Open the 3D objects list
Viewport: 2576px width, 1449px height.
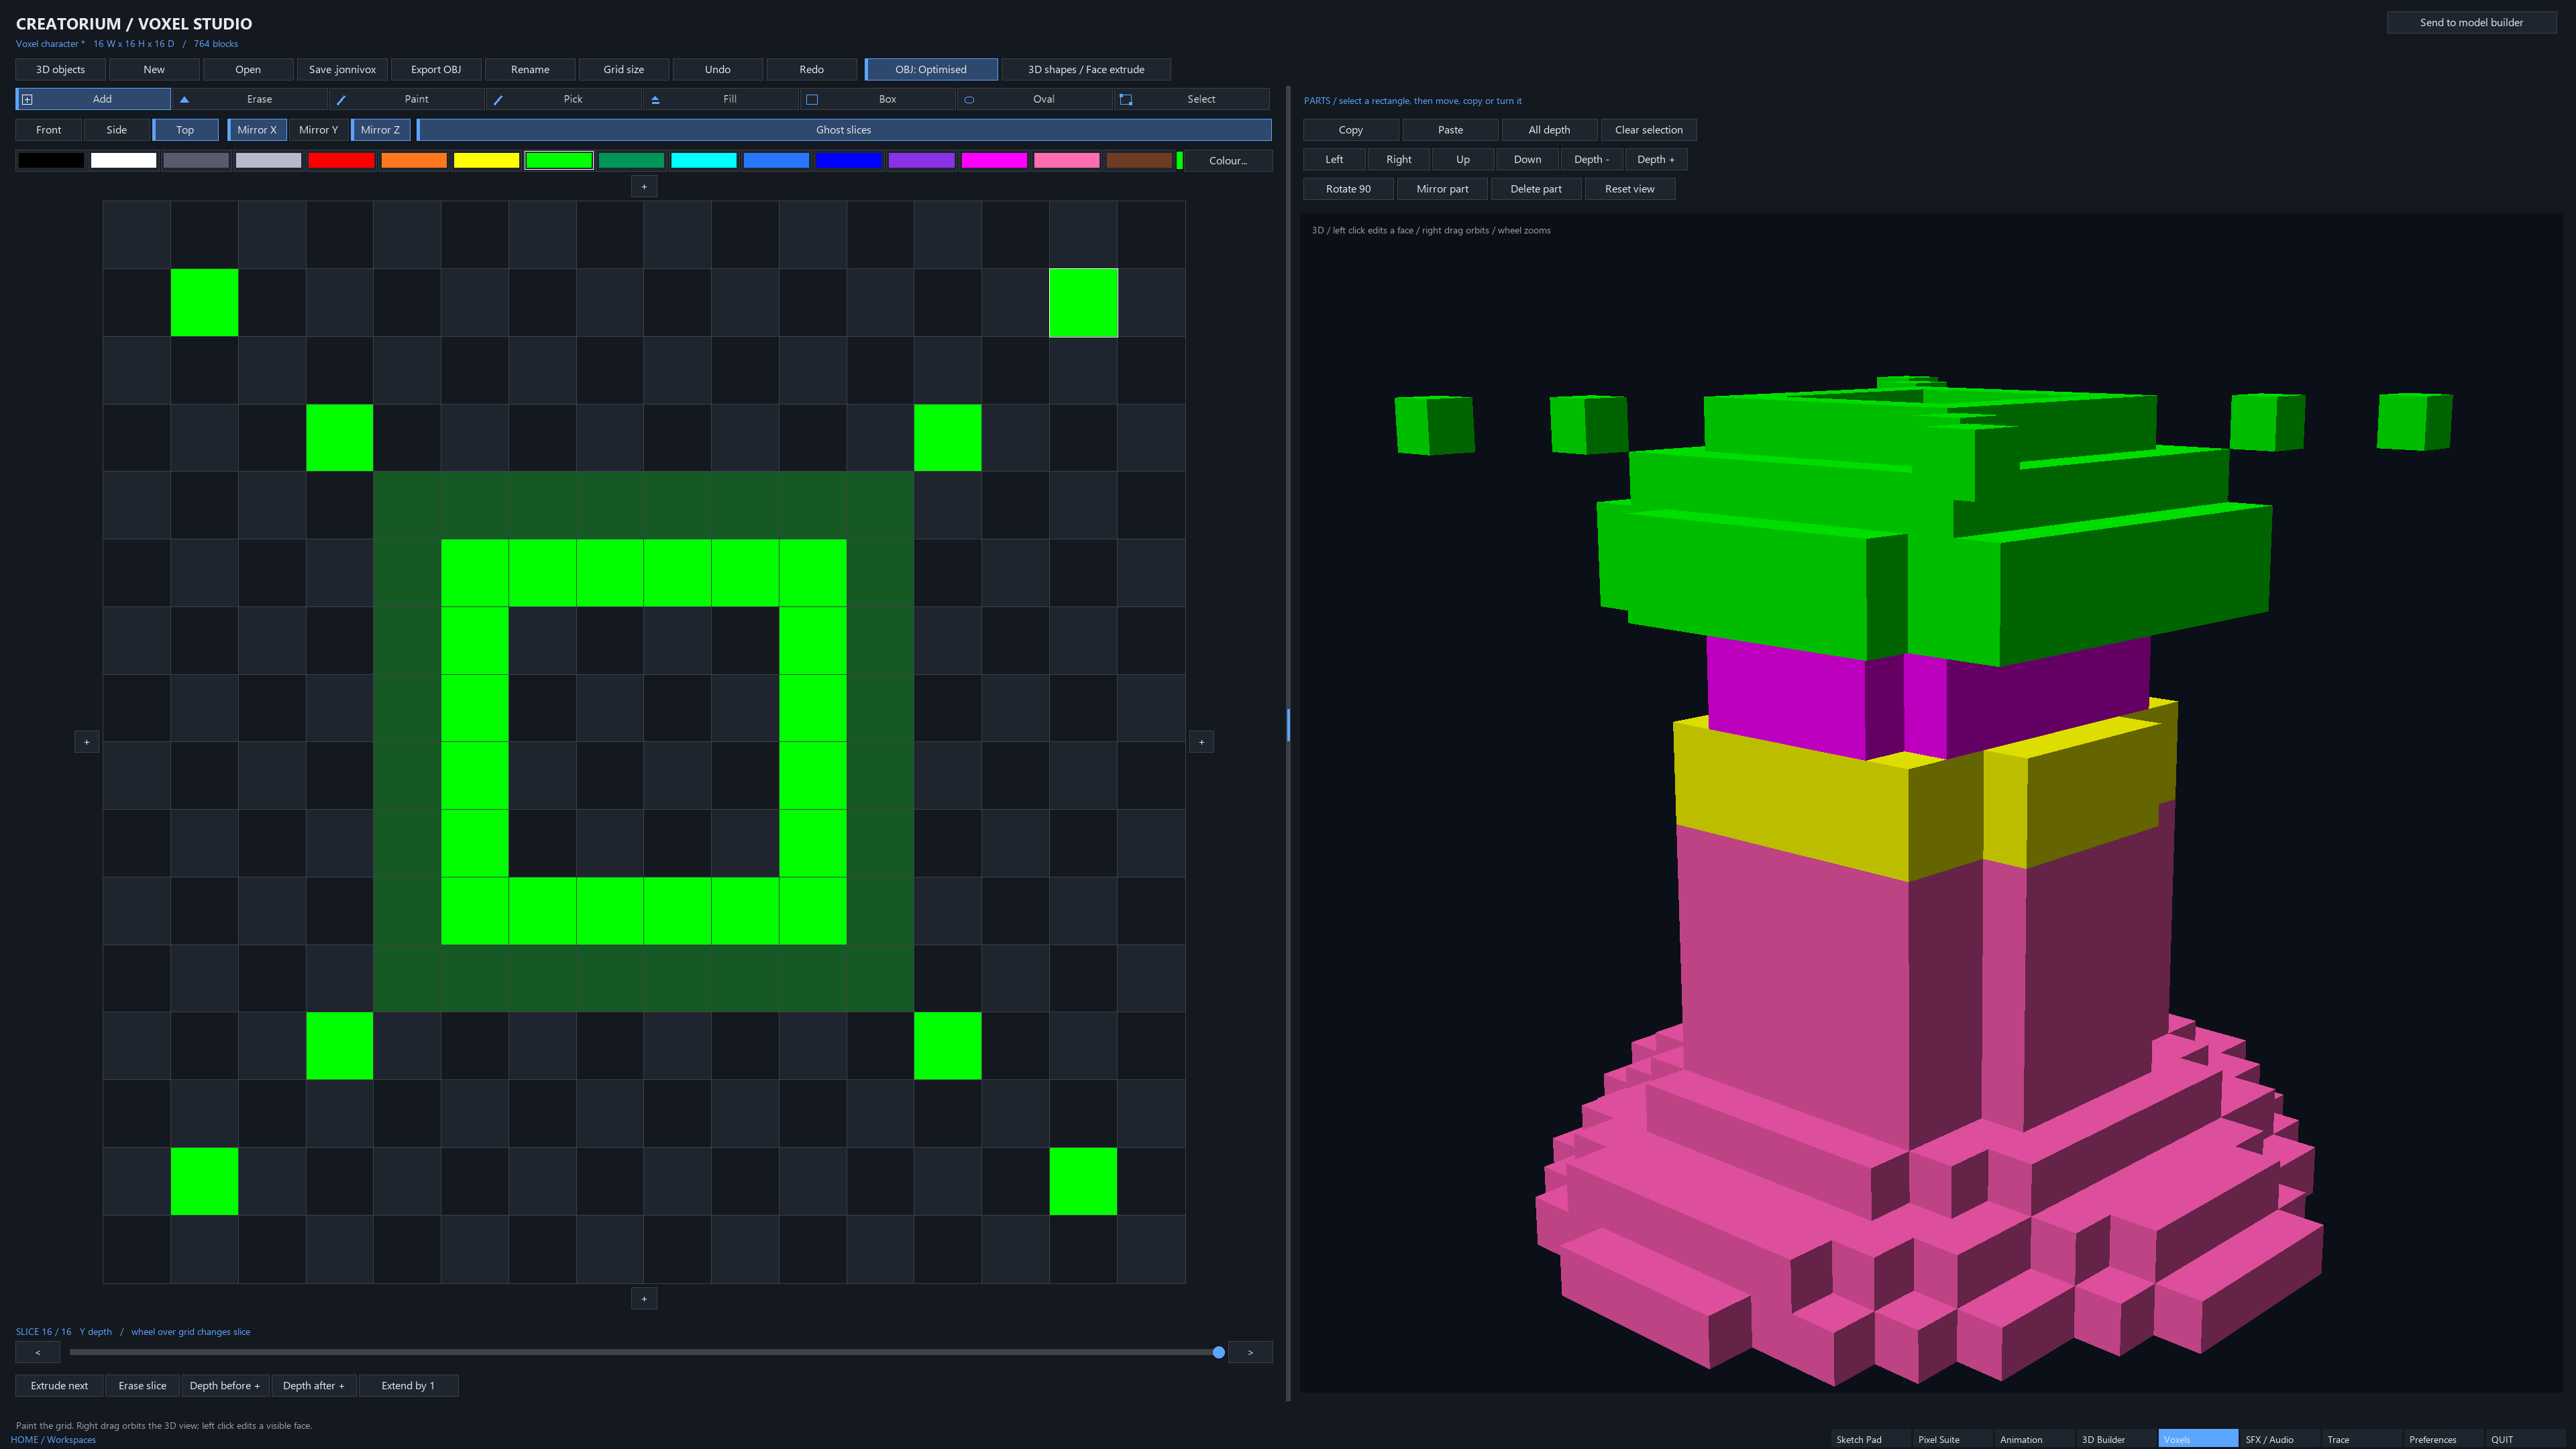coord(60,70)
